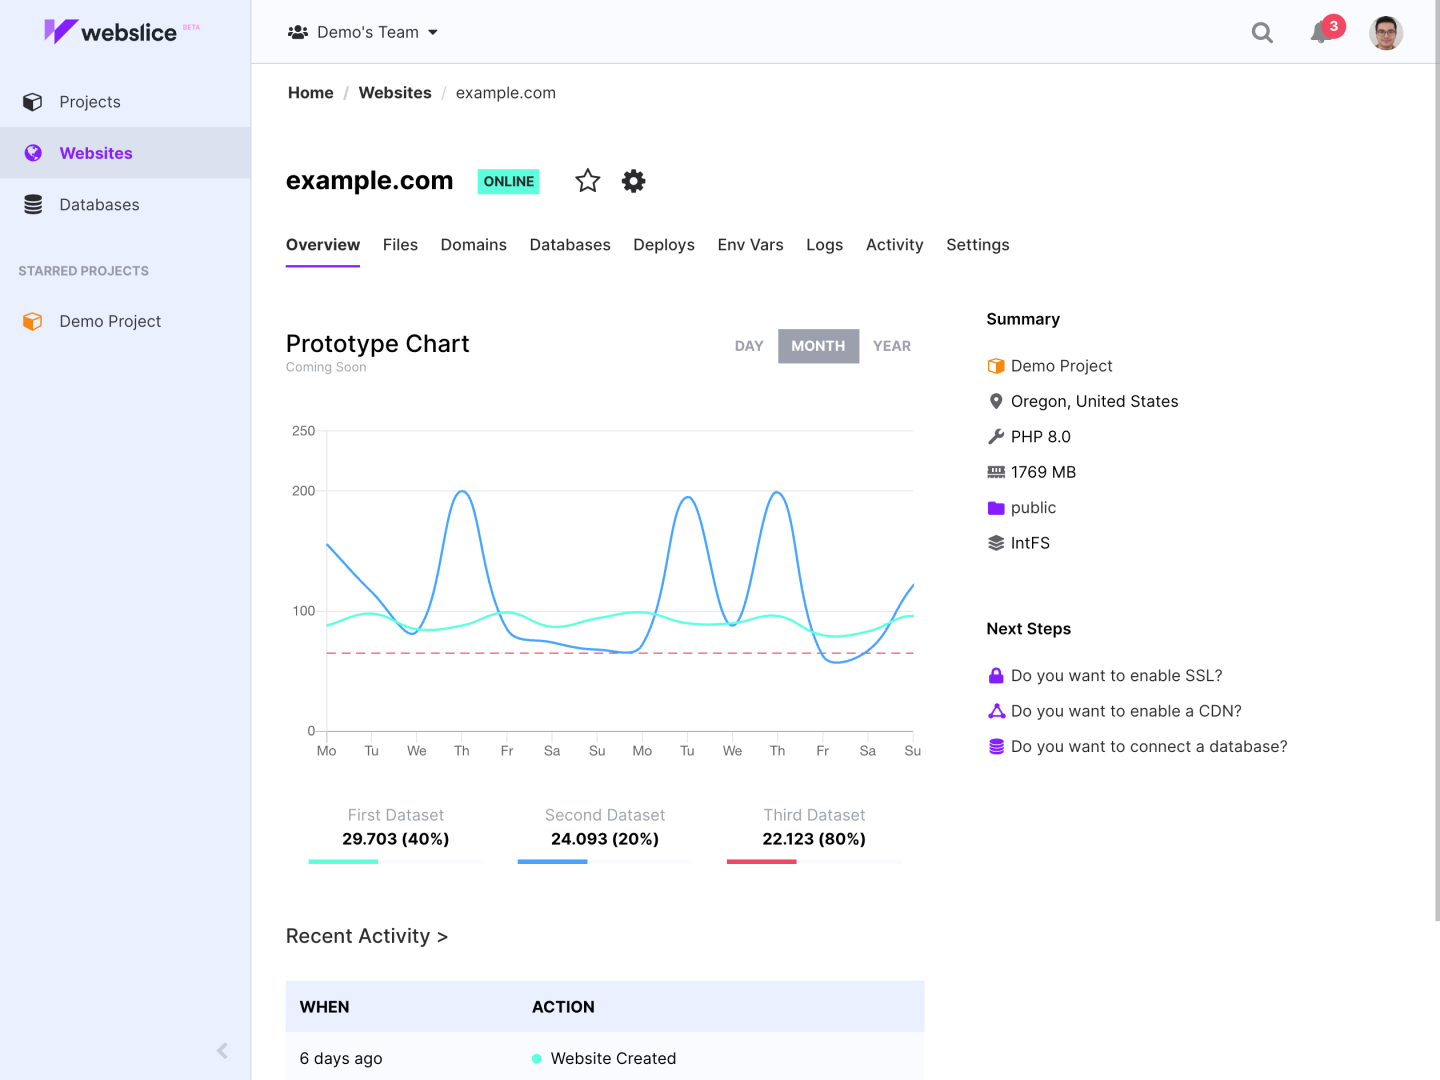The width and height of the screenshot is (1440, 1080).
Task: Click the SSL lock icon under Next Steps
Action: (996, 675)
